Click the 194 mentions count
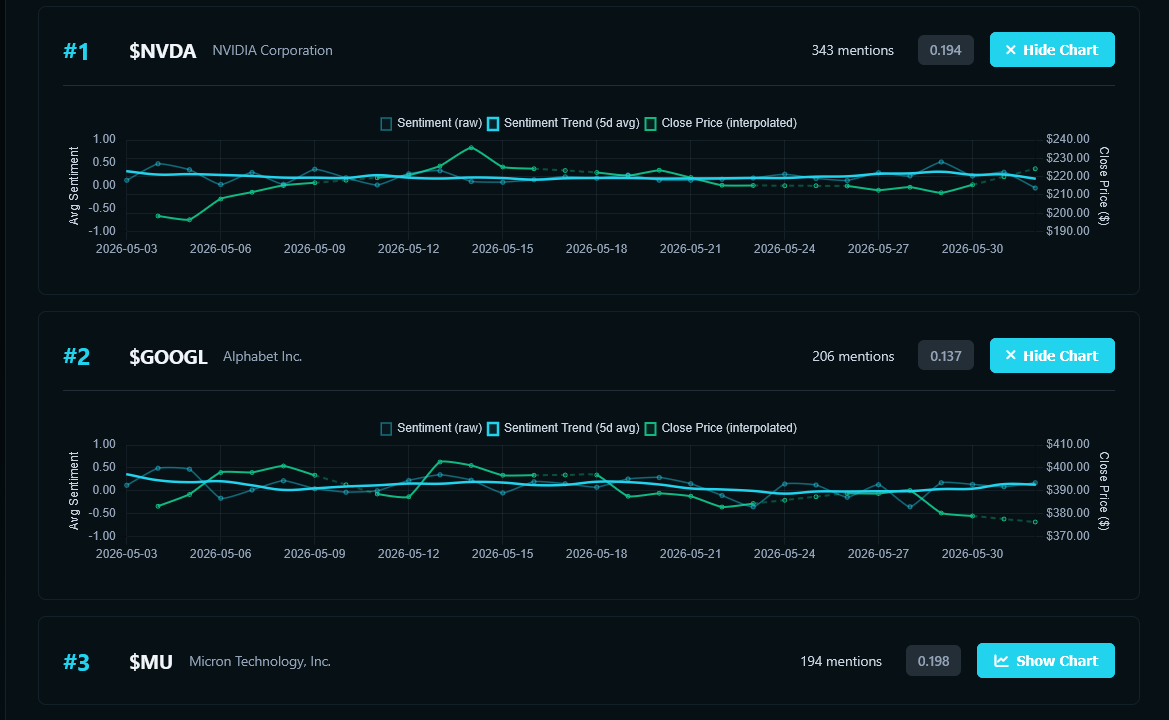Image resolution: width=1169 pixels, height=720 pixels. point(841,661)
